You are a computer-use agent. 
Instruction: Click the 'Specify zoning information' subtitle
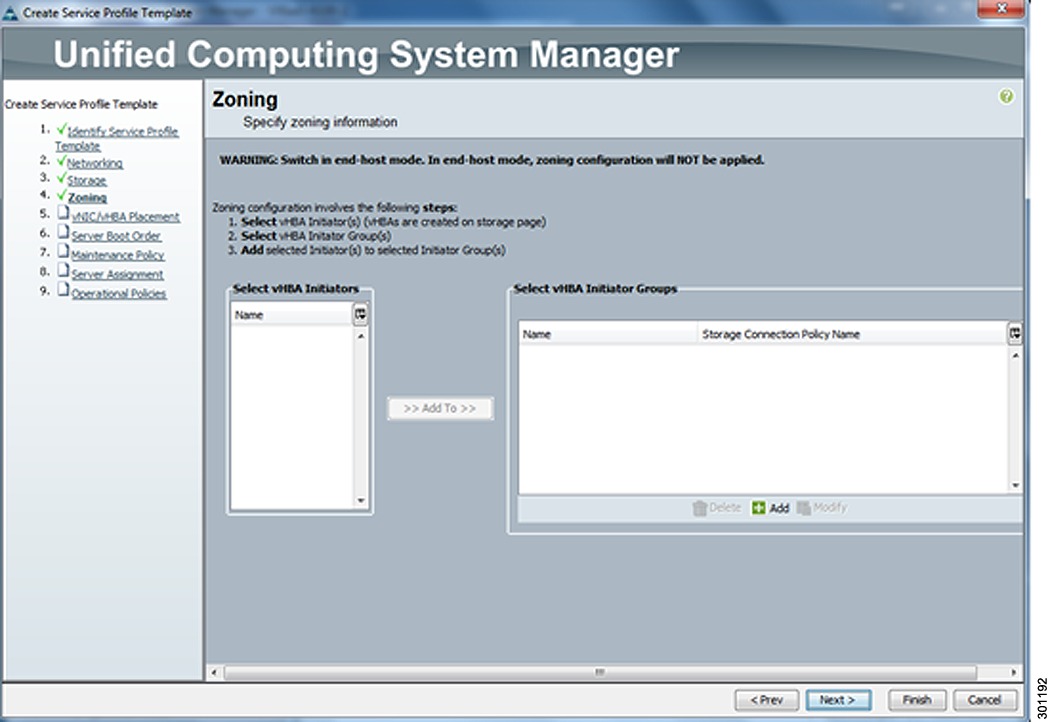320,122
